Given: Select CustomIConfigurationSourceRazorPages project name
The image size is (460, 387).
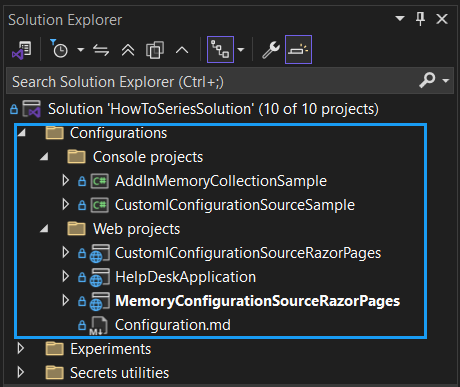Looking at the screenshot, I should tap(248, 253).
